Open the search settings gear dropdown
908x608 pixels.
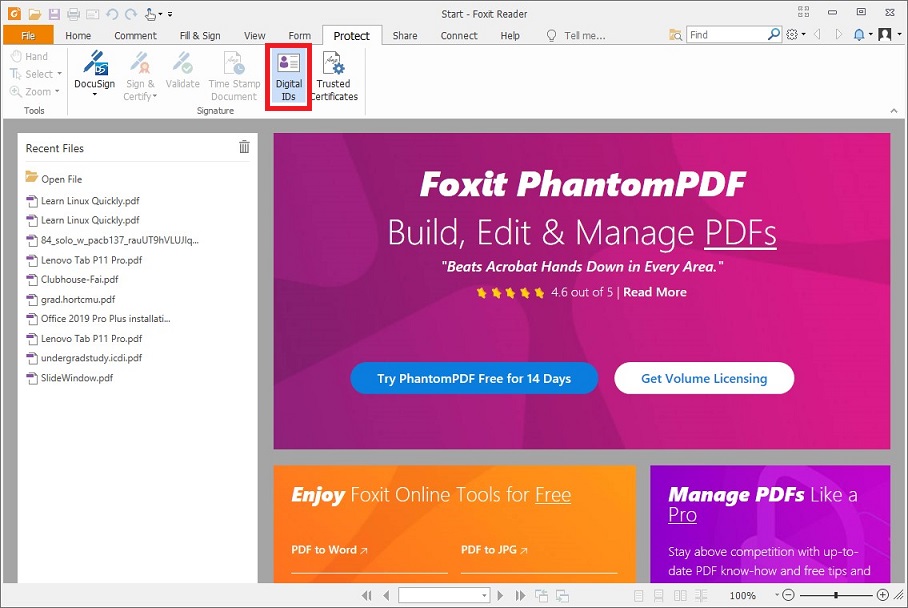click(796, 35)
